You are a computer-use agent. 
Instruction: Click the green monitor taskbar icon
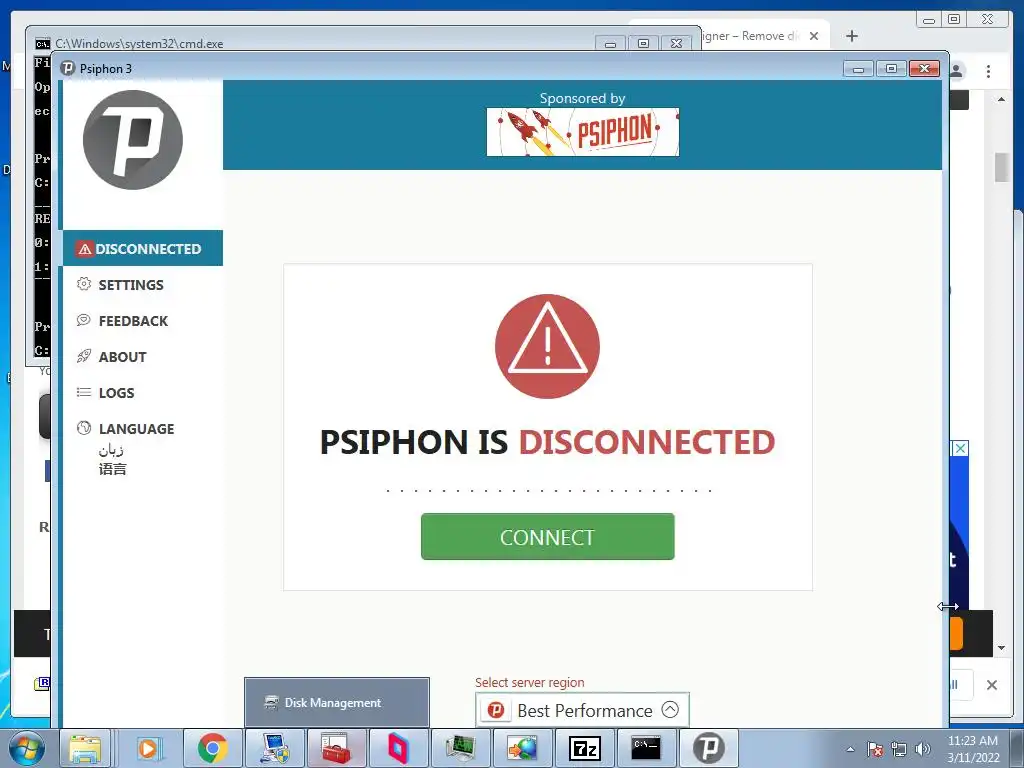tap(460, 748)
